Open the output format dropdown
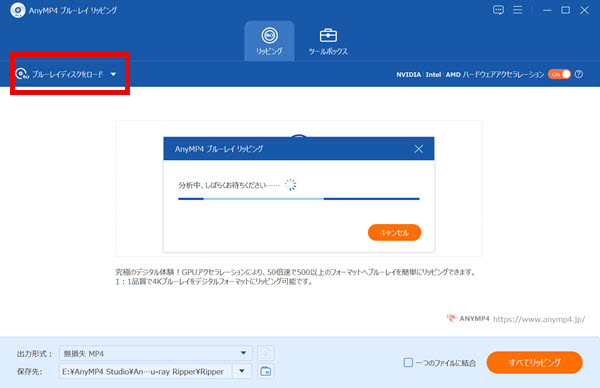 point(156,353)
